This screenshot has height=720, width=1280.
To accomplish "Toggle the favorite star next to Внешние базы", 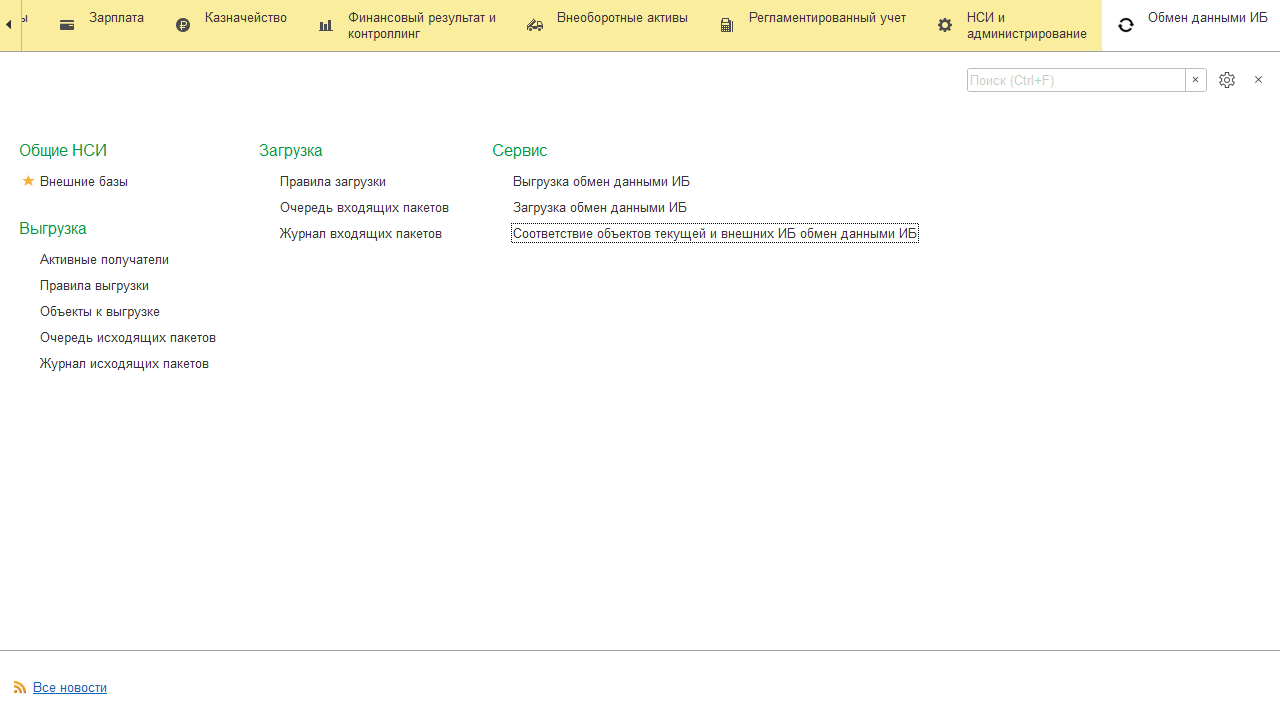I will (28, 181).
